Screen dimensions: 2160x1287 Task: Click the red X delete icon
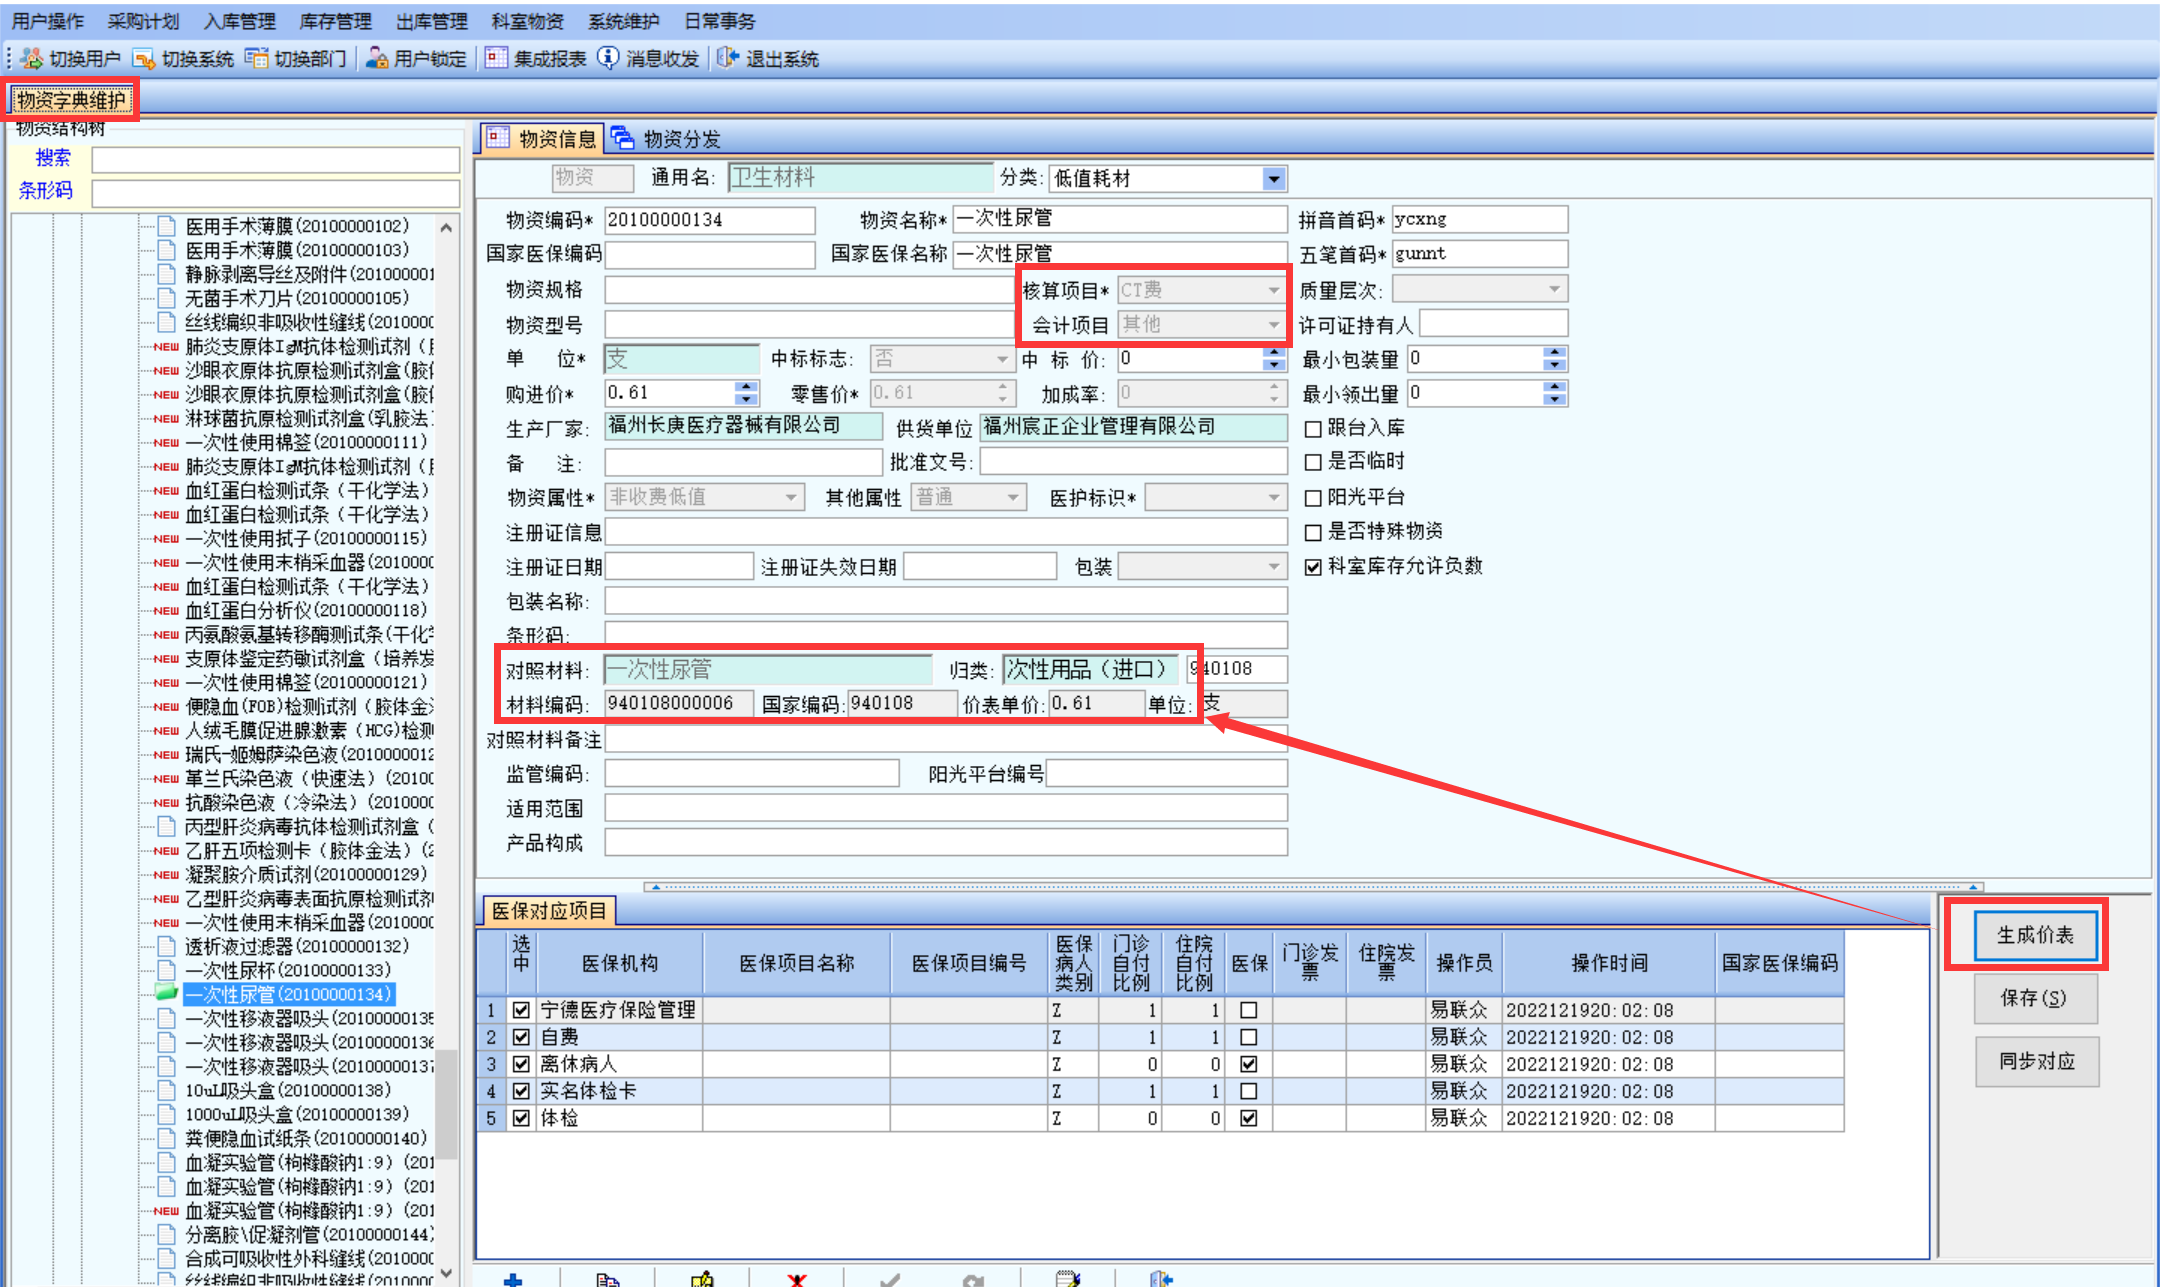pyautogui.click(x=796, y=1279)
